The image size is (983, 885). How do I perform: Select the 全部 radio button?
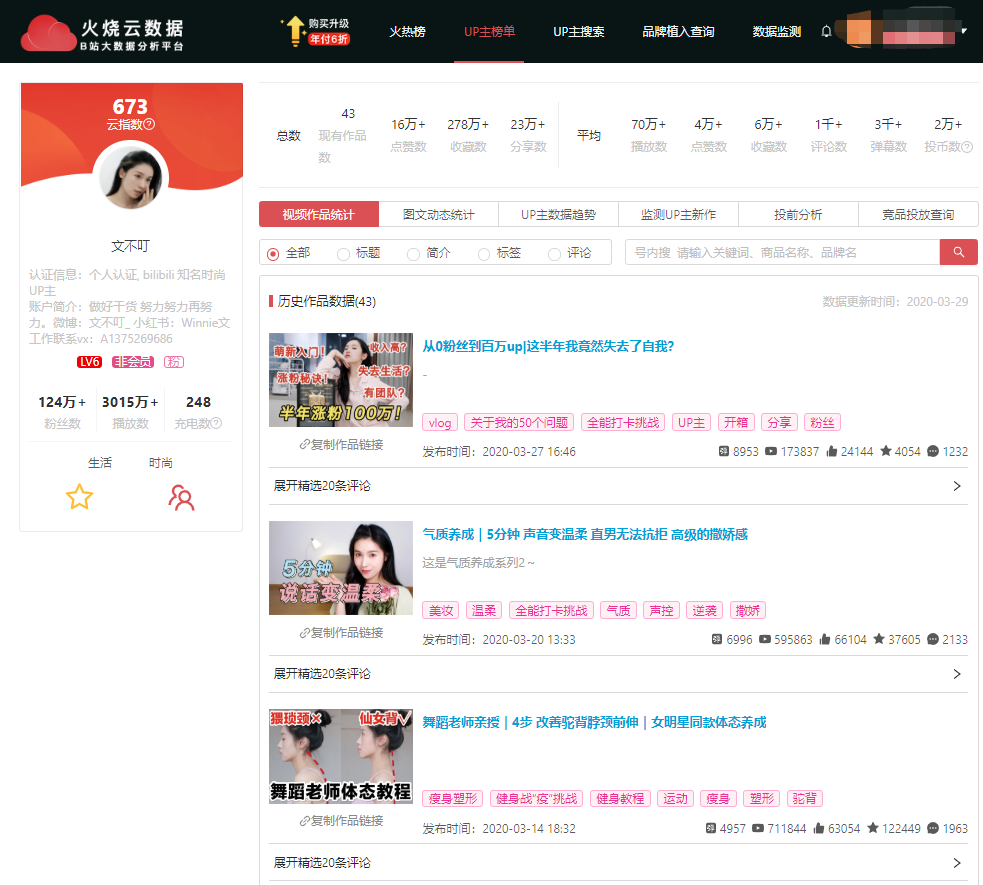(273, 254)
